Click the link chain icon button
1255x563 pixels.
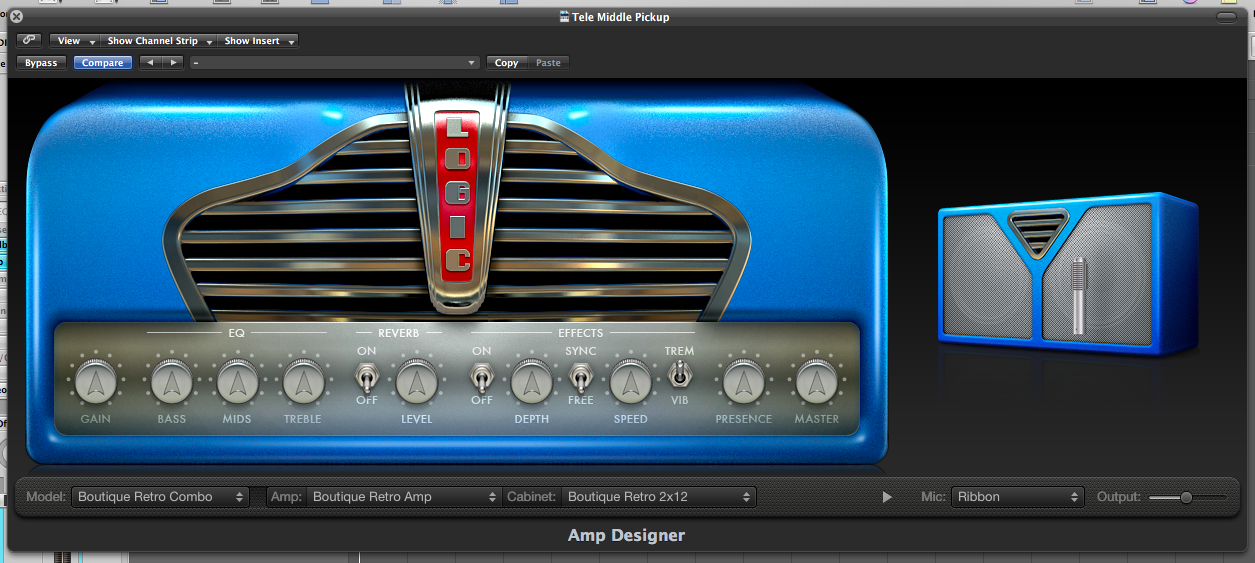tap(28, 41)
